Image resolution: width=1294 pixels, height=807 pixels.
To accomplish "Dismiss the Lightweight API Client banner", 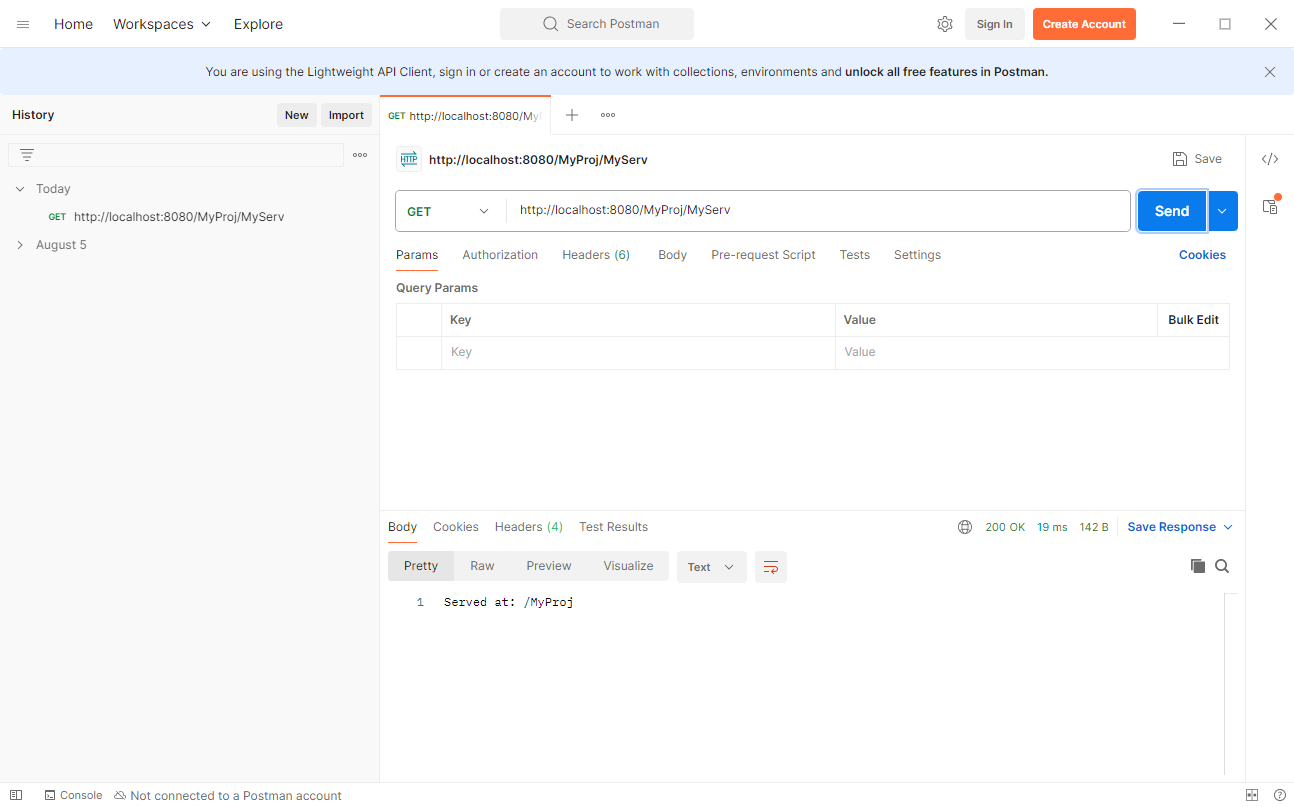I will 1270,72.
